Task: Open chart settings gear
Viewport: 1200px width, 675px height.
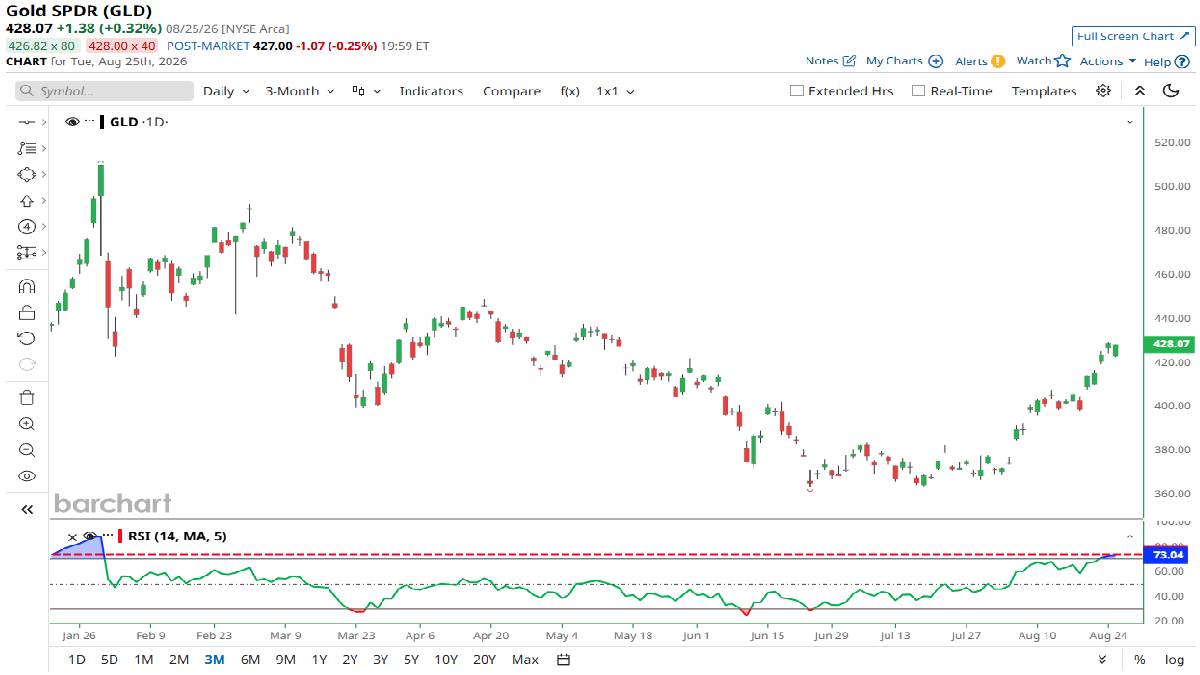Action: click(x=1103, y=91)
